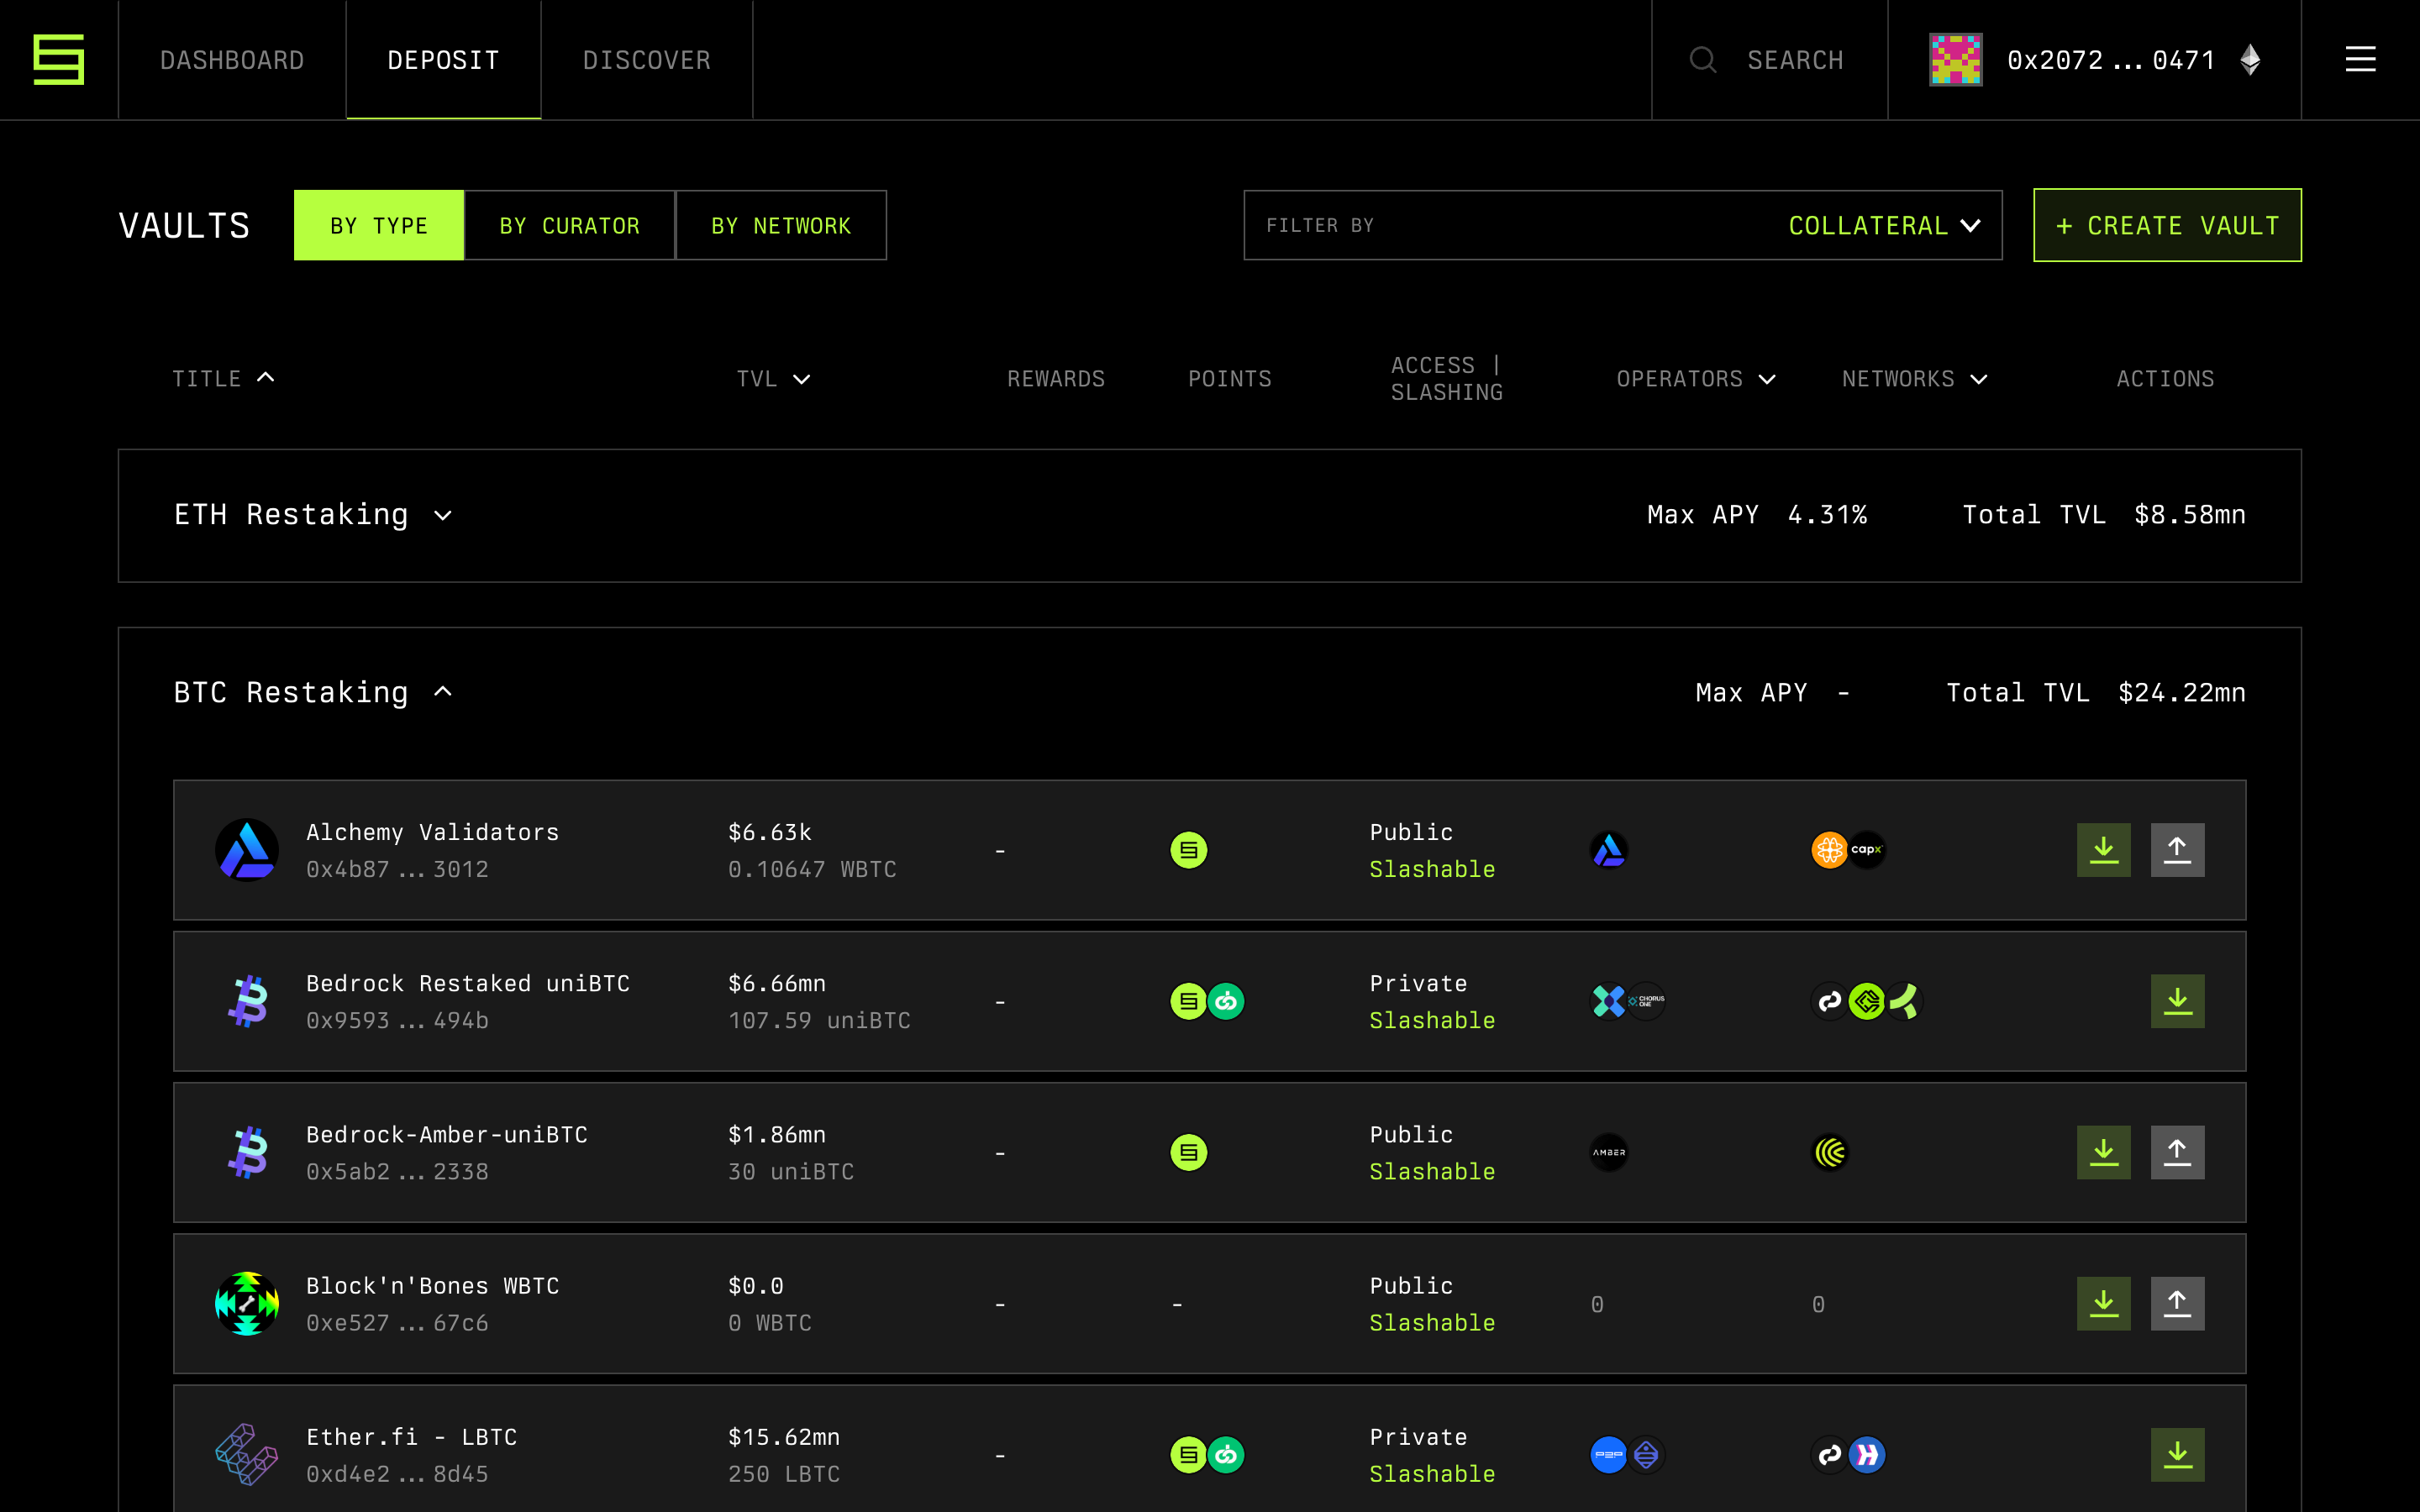Click Alchemy Validators points icon
The width and height of the screenshot is (2420, 1512).
pyautogui.click(x=1188, y=850)
